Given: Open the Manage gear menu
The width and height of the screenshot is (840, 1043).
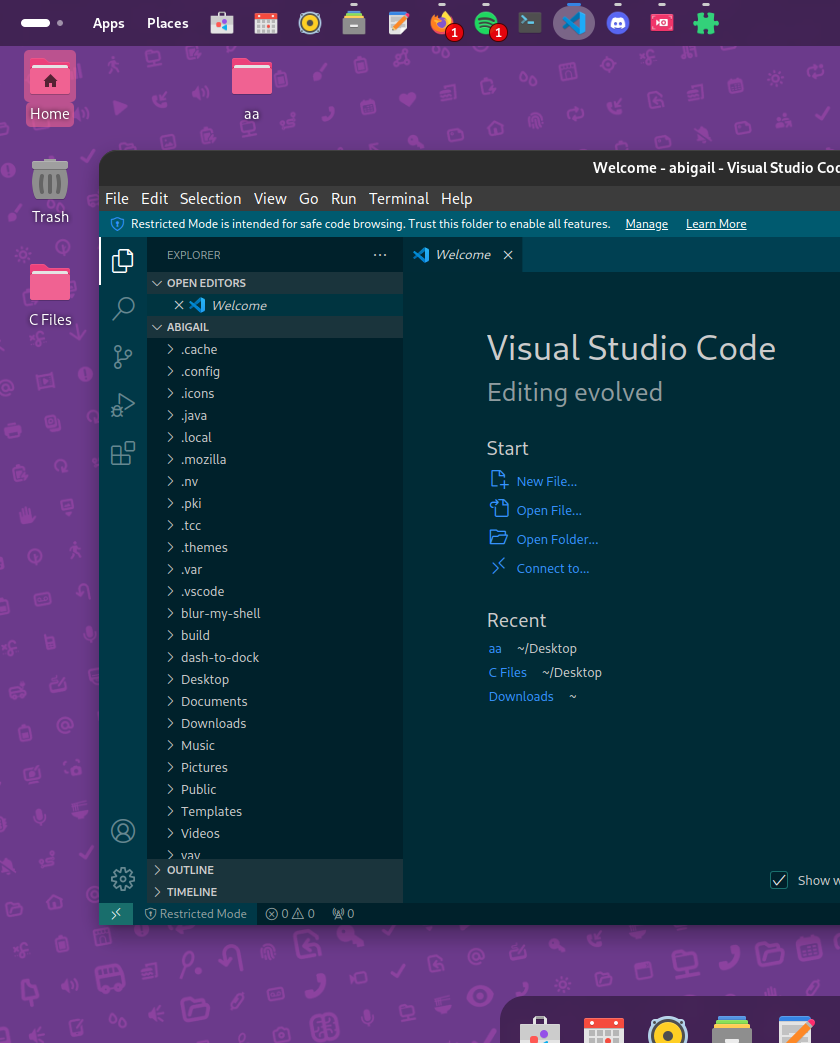Looking at the screenshot, I should coord(123,879).
